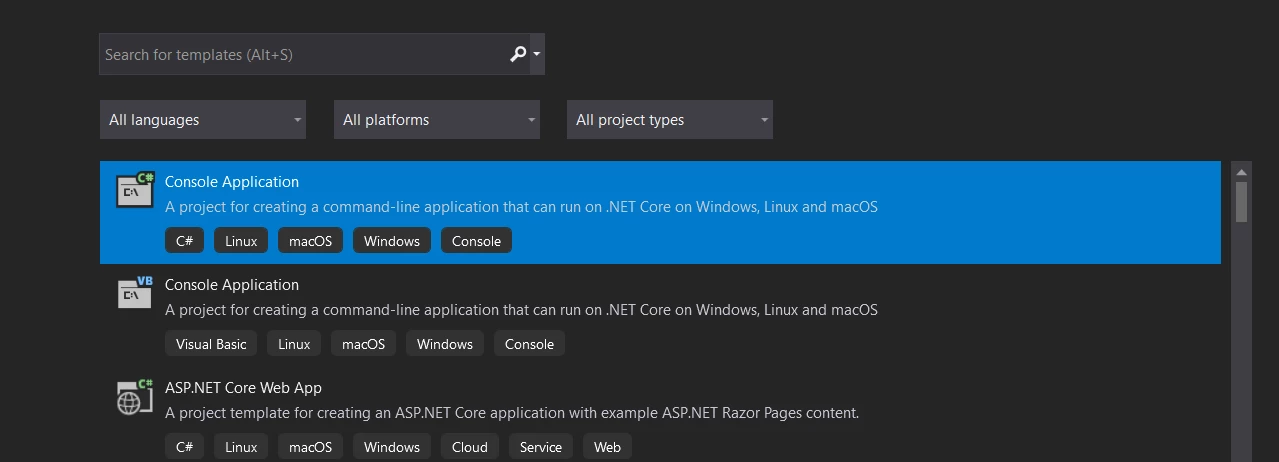Click the Console tag in highlighted template

tap(476, 241)
